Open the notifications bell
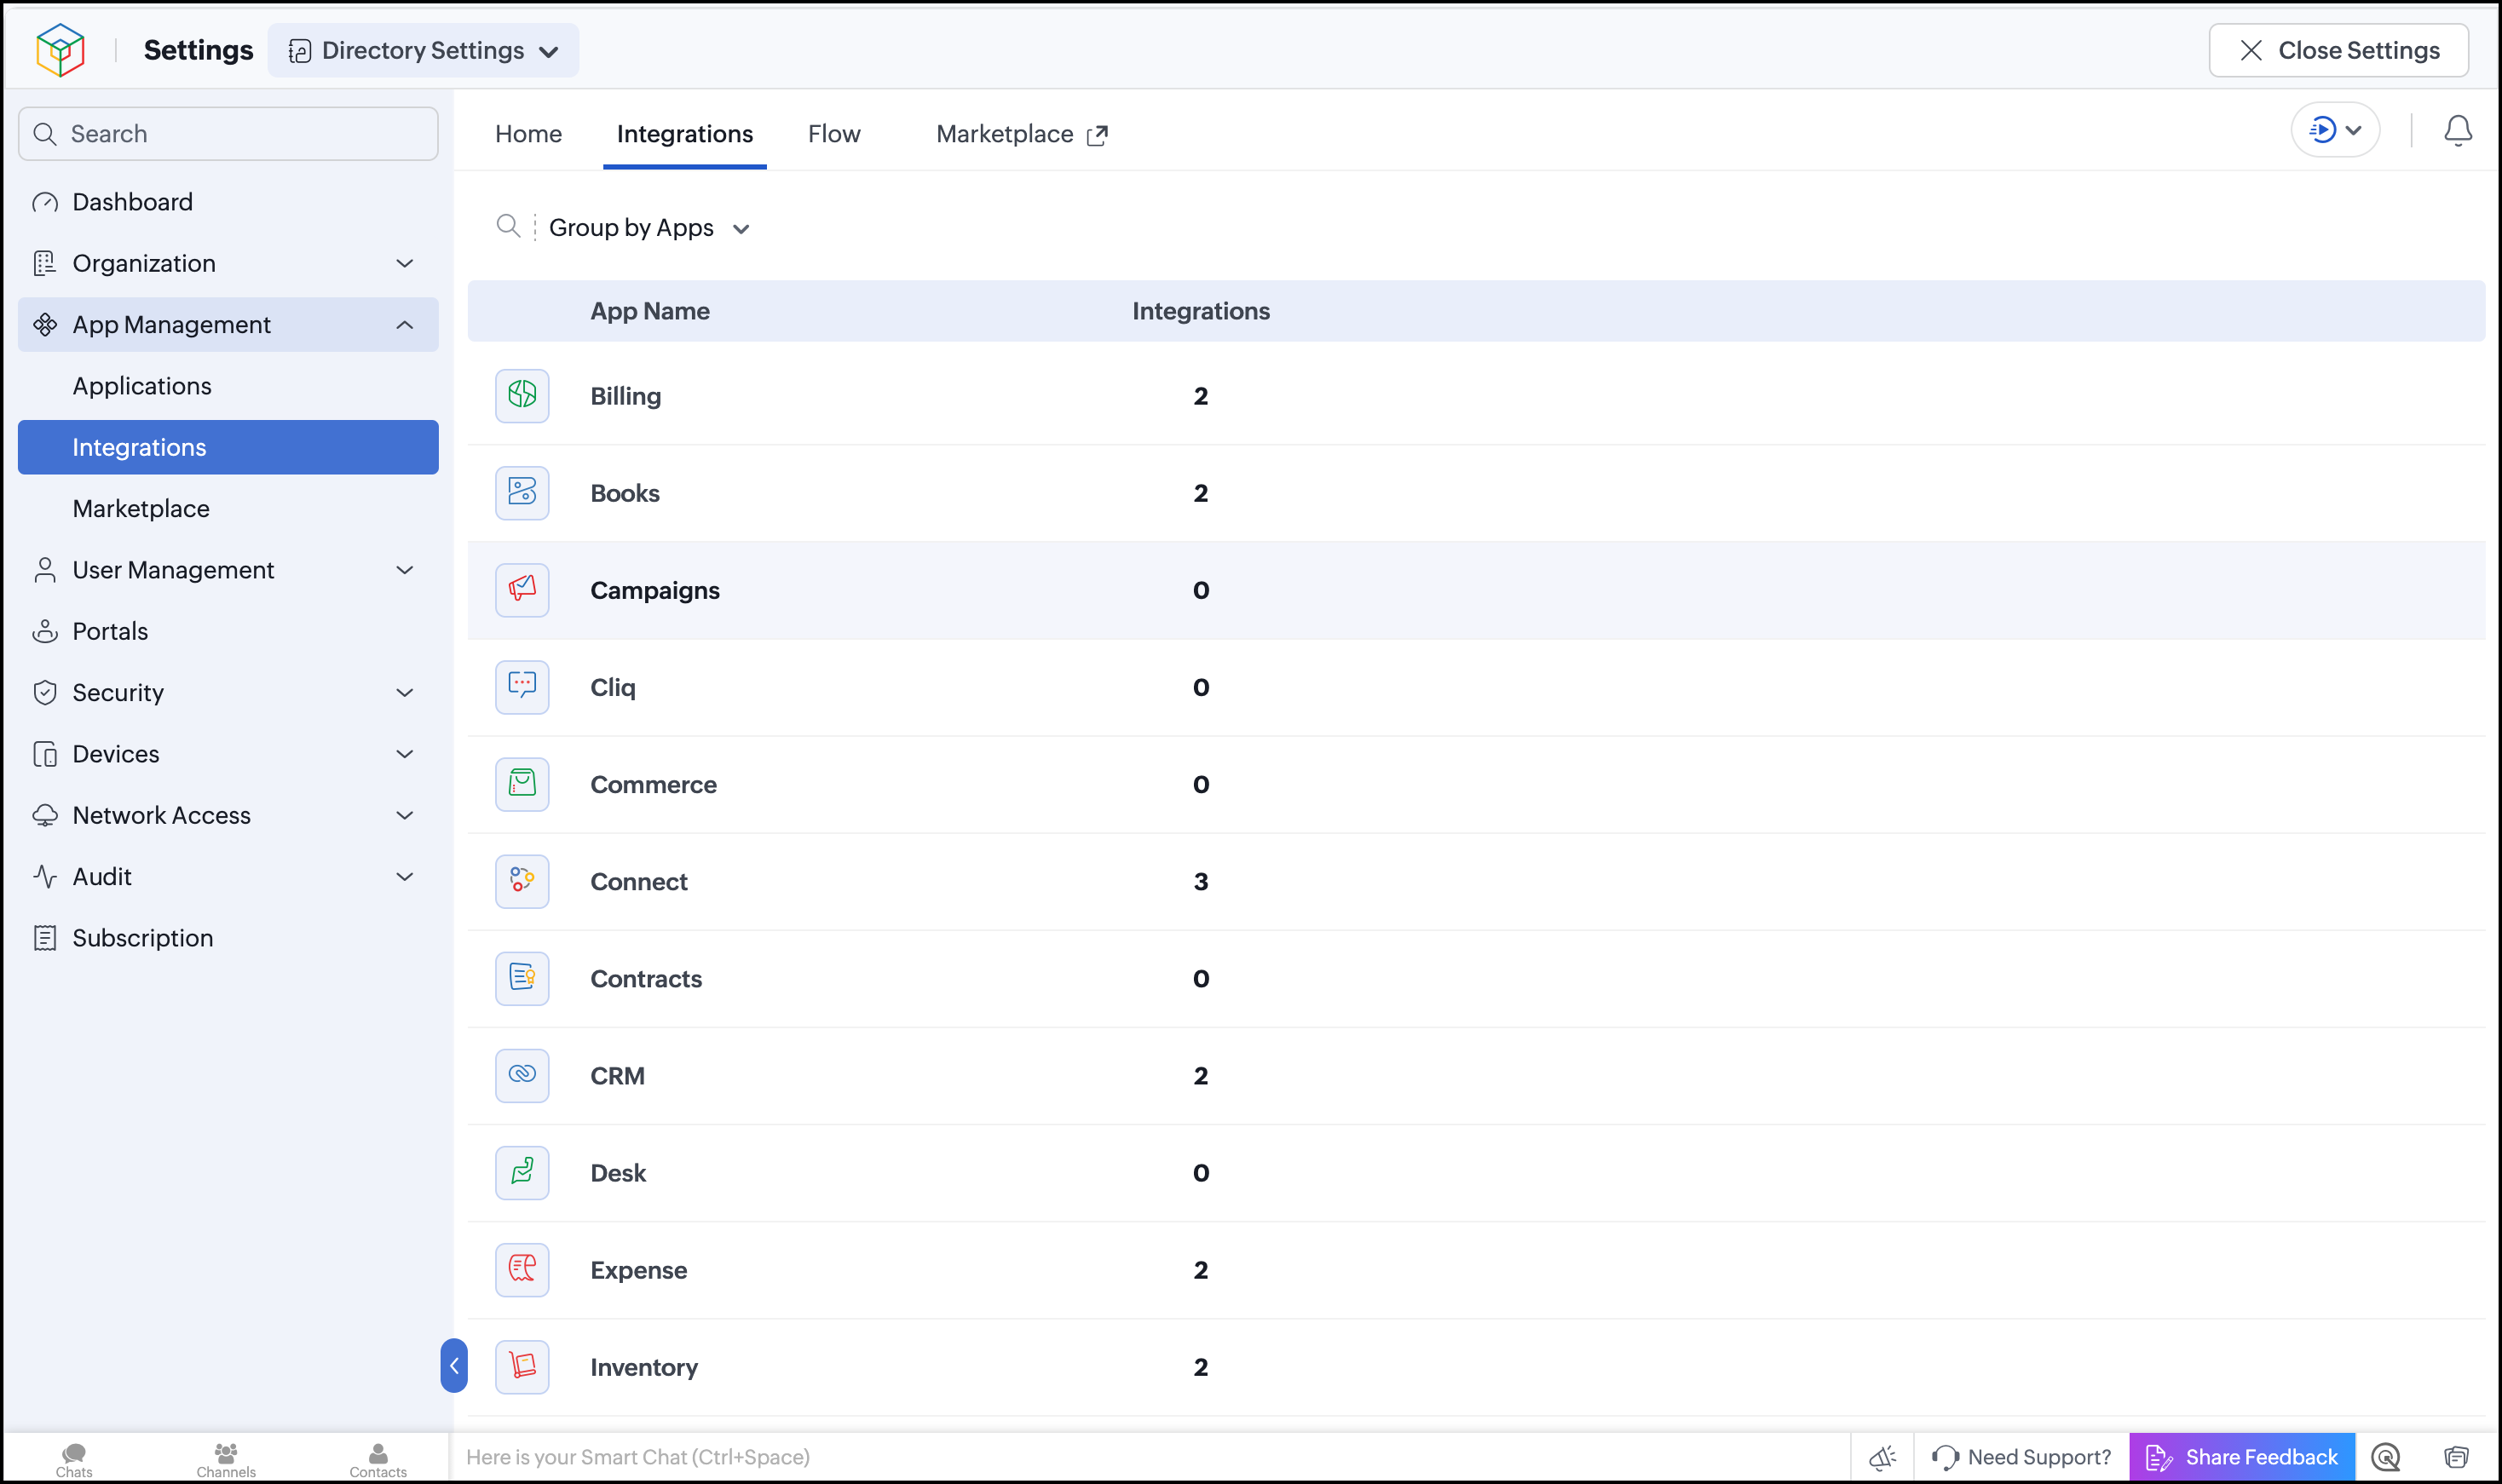 coord(2457,130)
